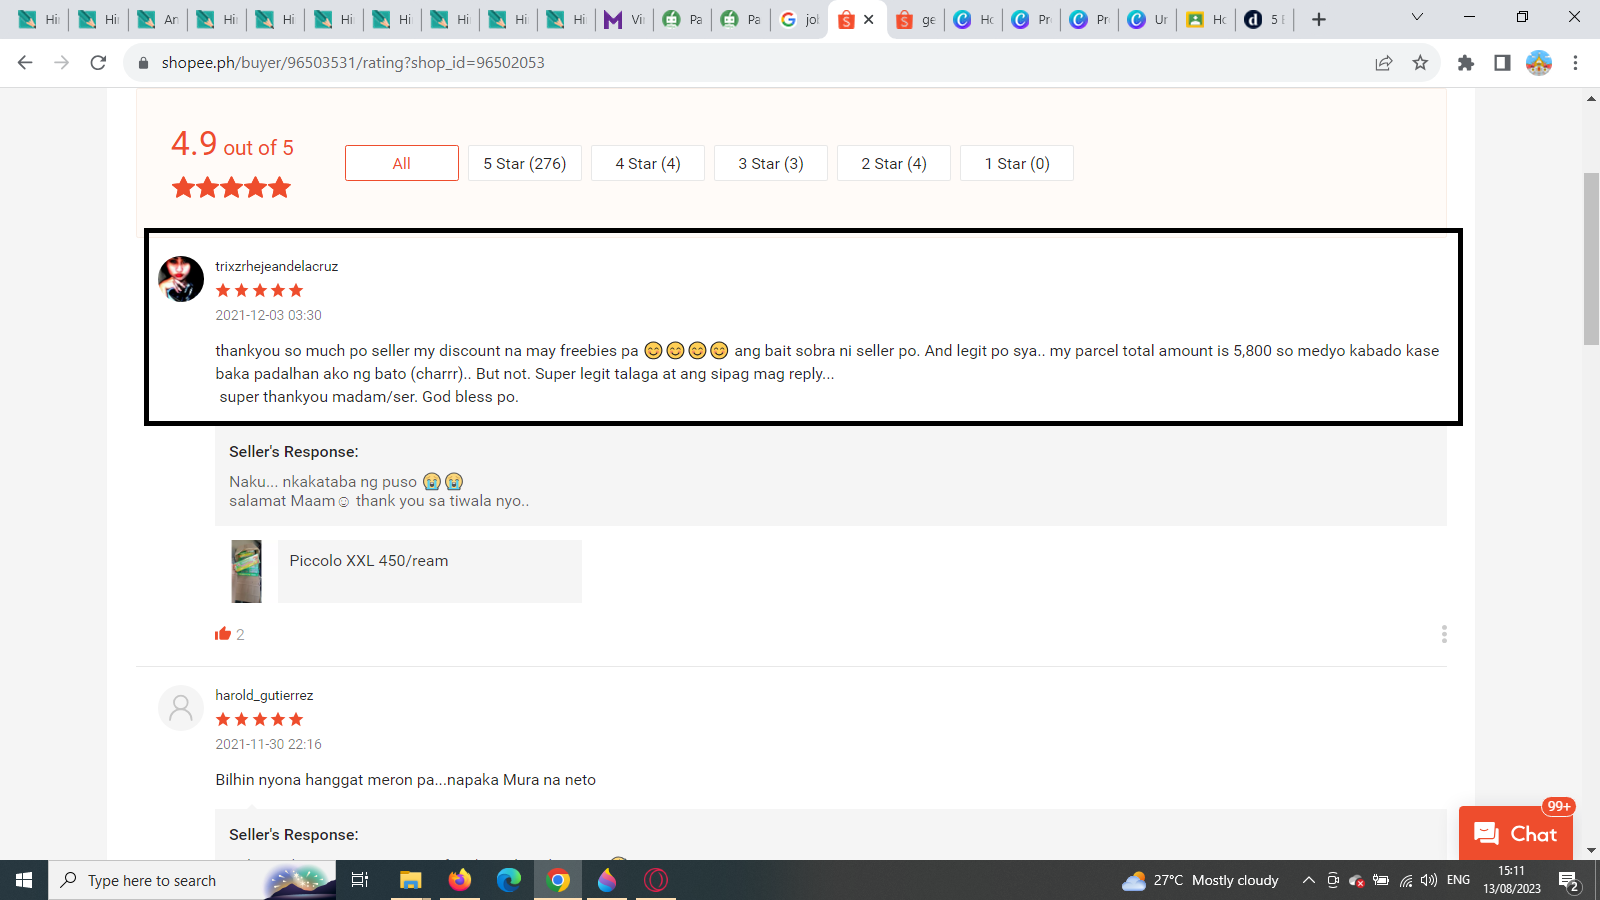
Task: Reload the Shopee rating page
Action: tap(98, 62)
